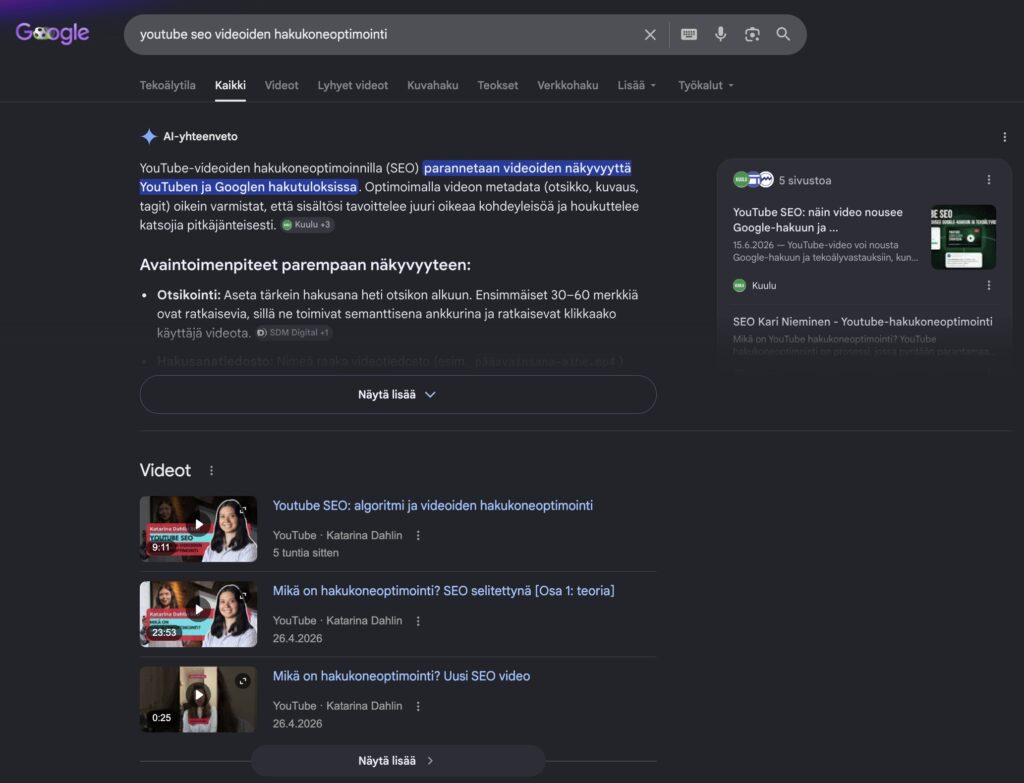Click the 5 sivustoa label
This screenshot has width=1024, height=783.
[805, 180]
